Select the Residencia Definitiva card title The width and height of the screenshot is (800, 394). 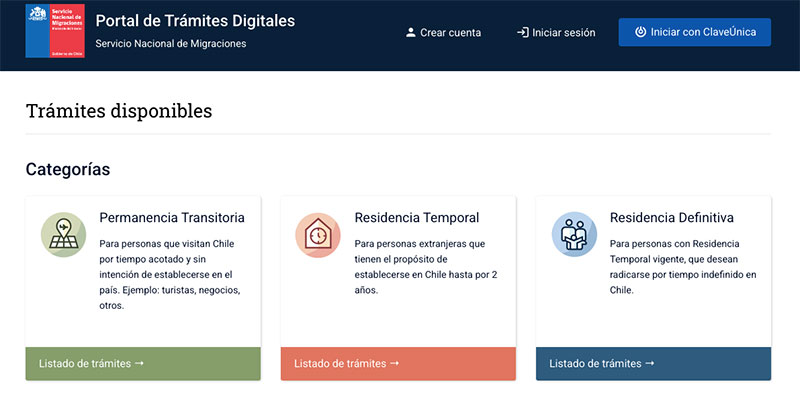tap(672, 218)
